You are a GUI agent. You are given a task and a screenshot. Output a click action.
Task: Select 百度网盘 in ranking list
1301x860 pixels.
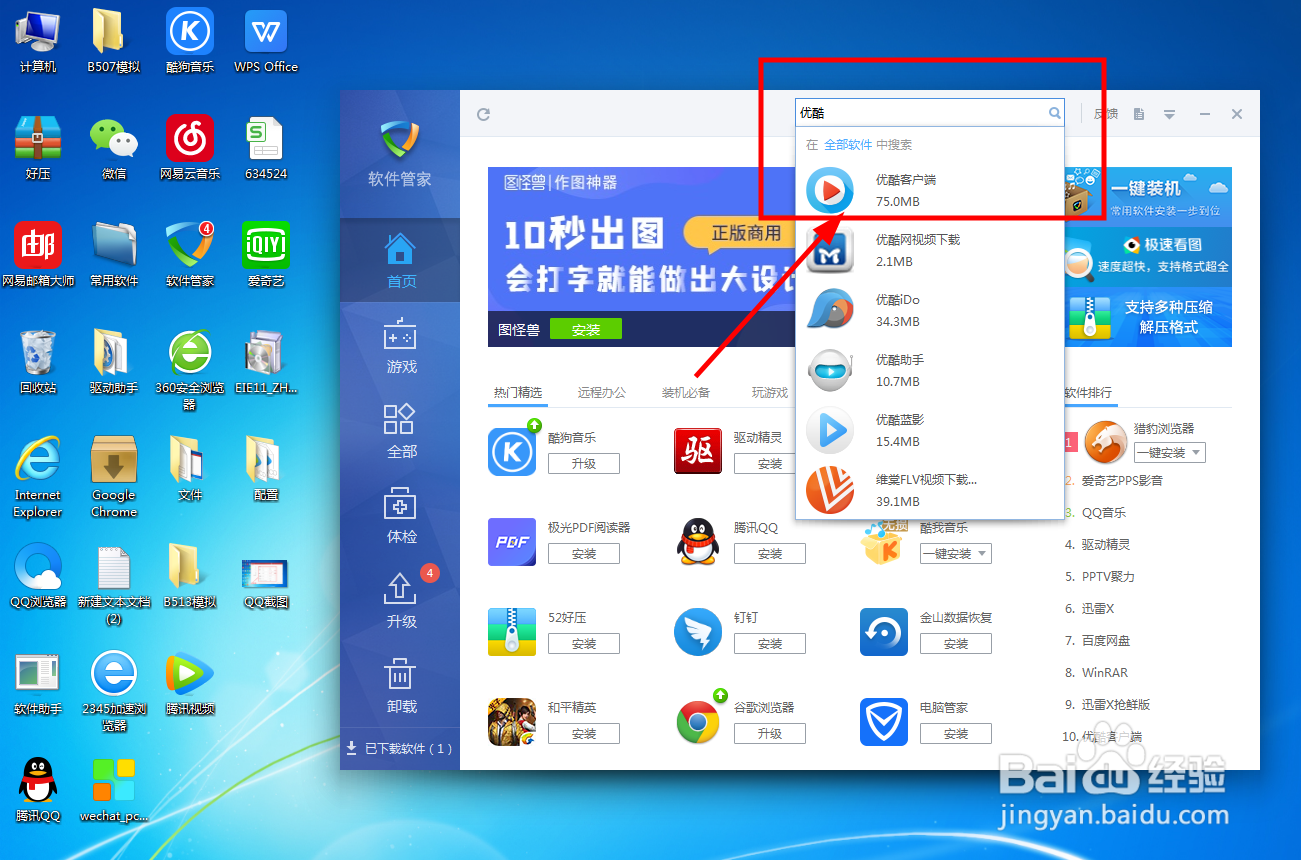pyautogui.click(x=1106, y=641)
